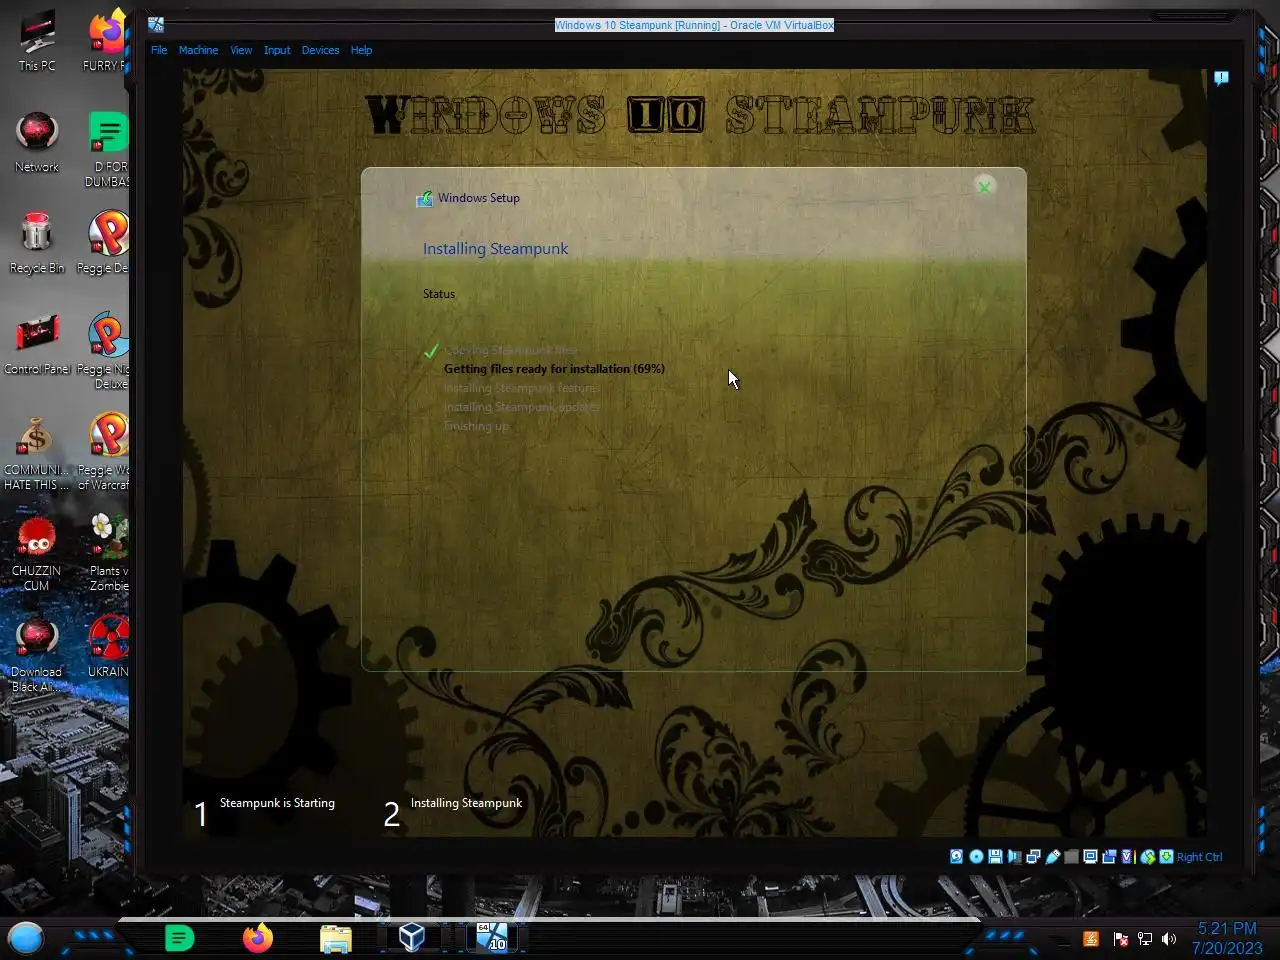Select the Recycle Bin desktop icon
This screenshot has width=1280, height=960.
[37, 243]
